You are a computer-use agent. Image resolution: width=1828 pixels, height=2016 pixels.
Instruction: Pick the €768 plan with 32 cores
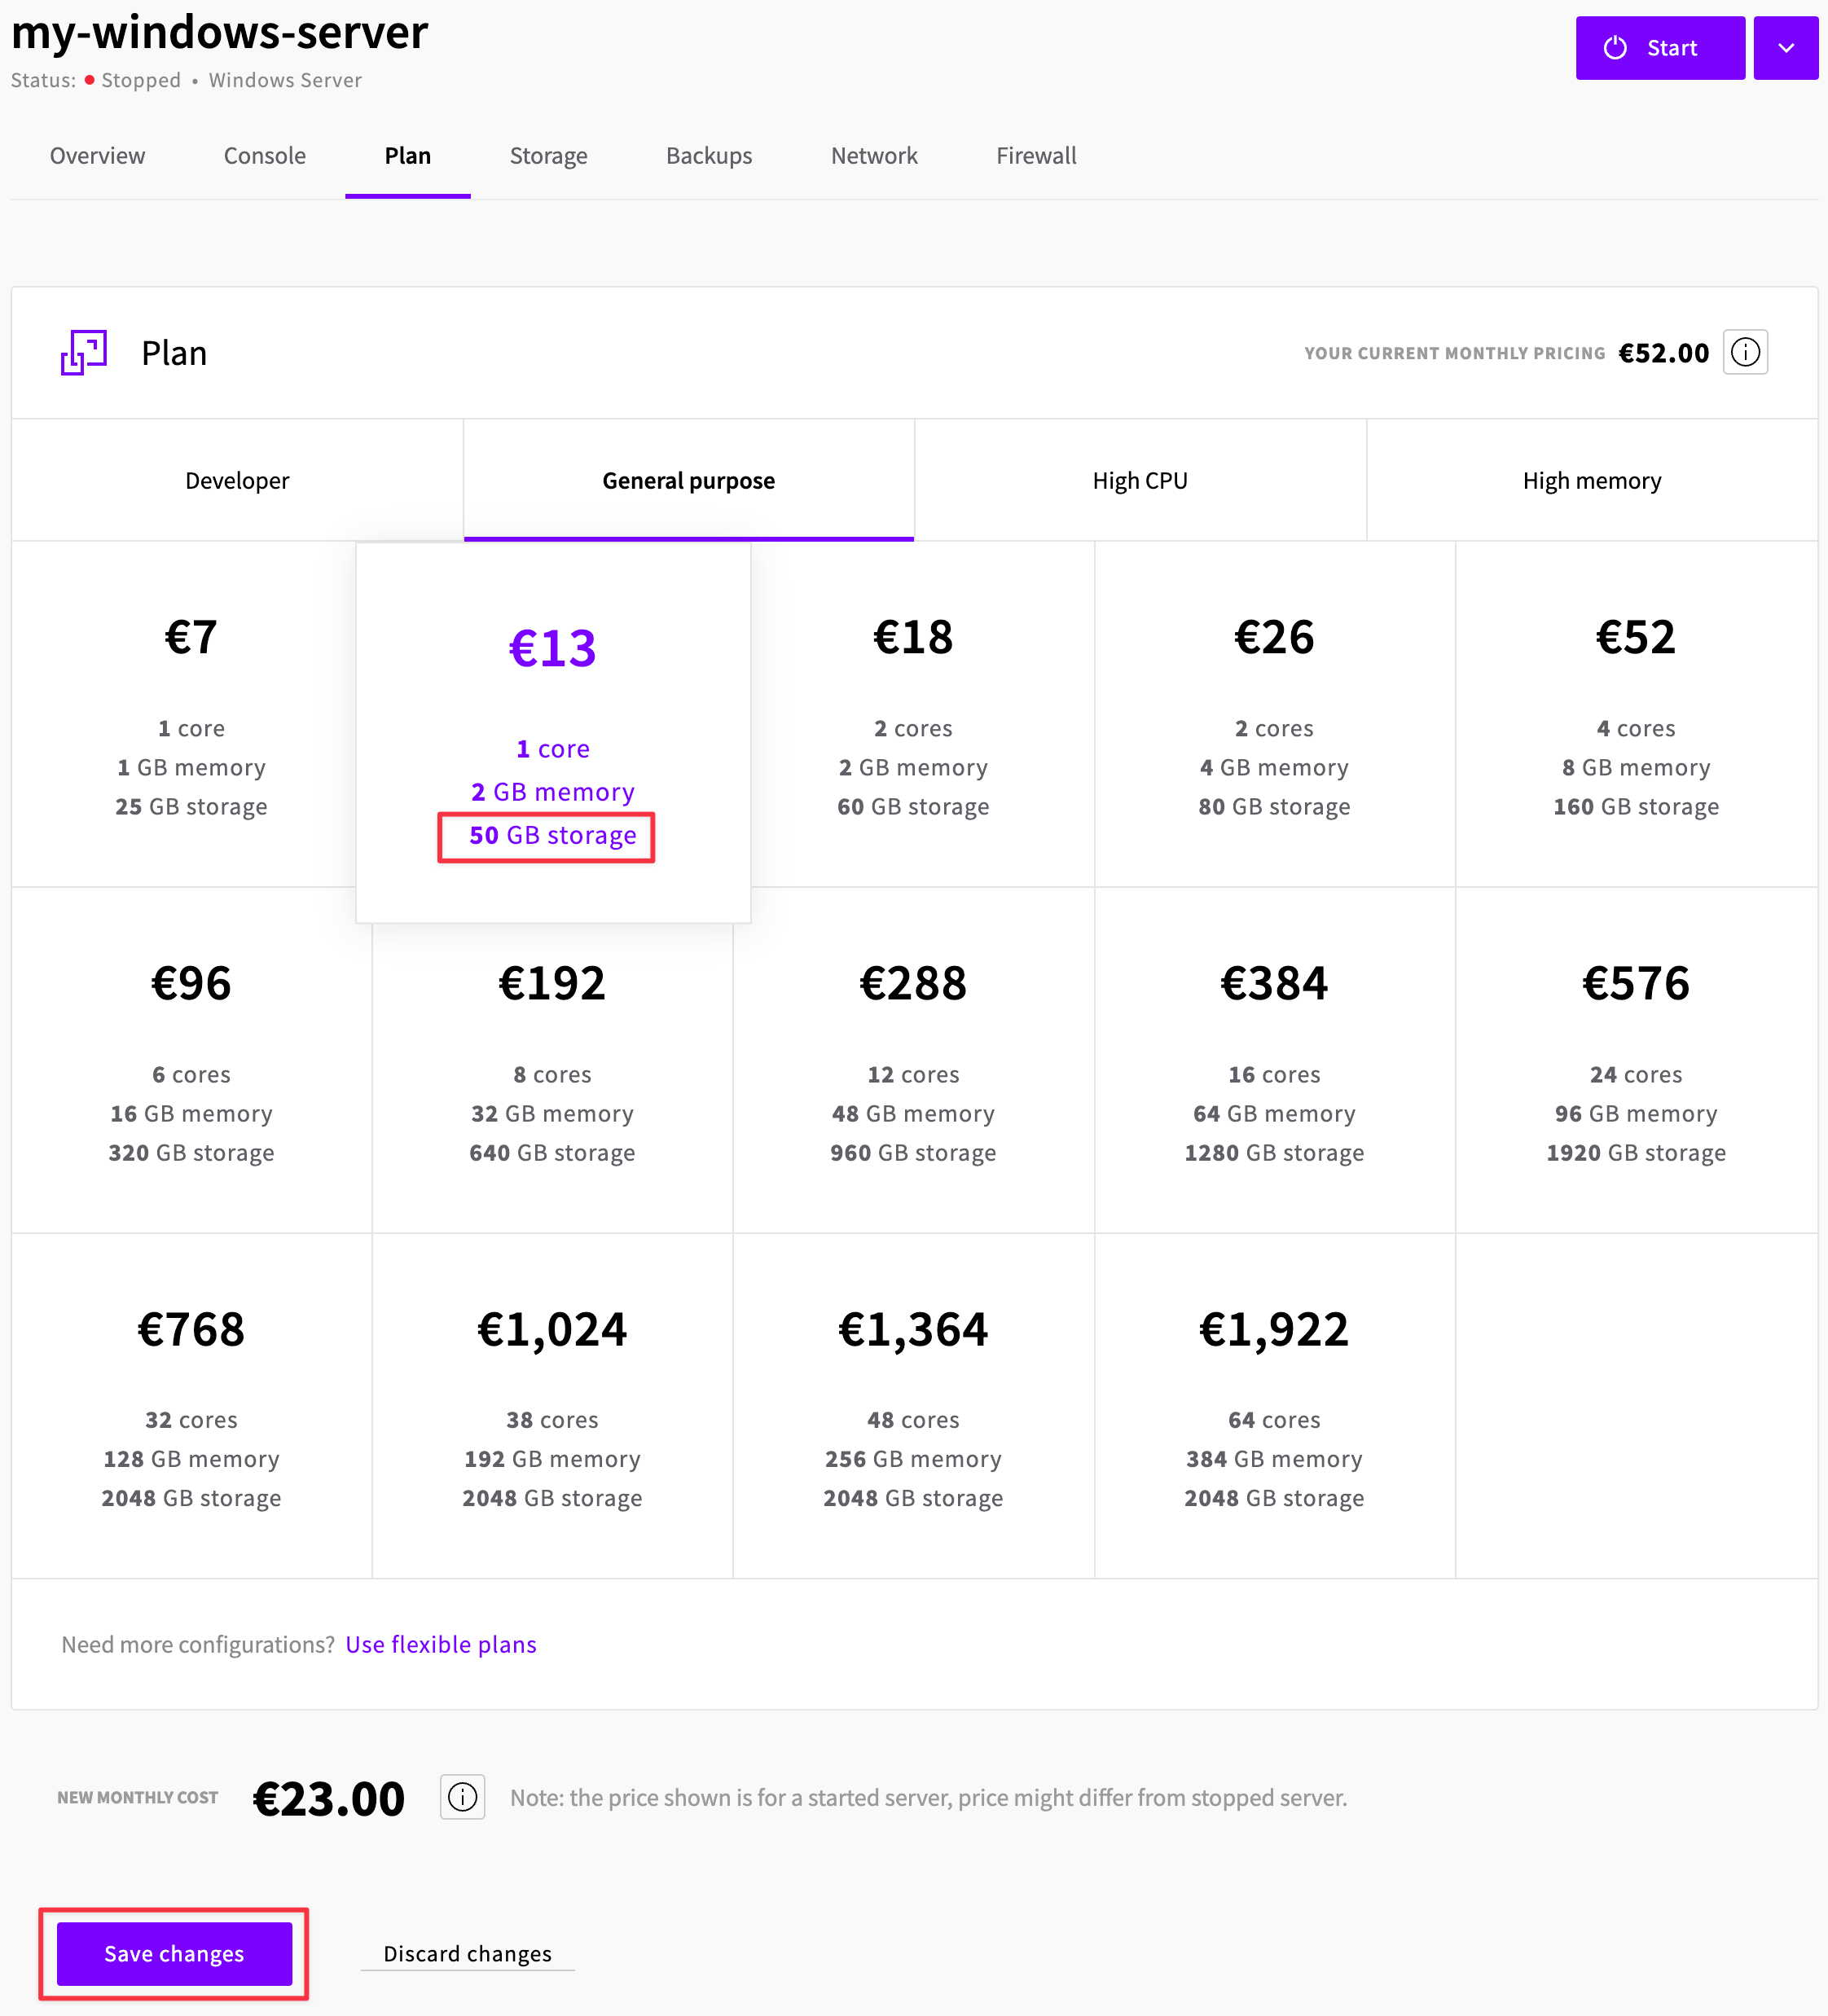[x=191, y=1406]
